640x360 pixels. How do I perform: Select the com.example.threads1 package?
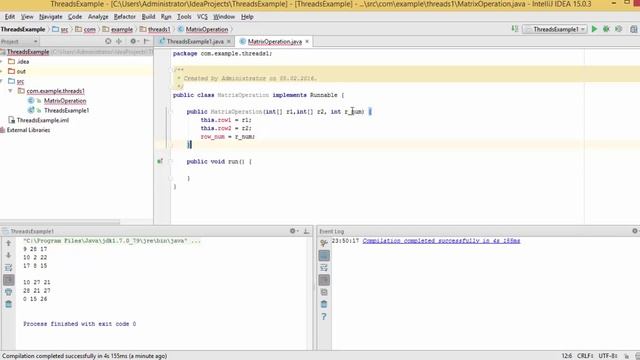click(56, 91)
